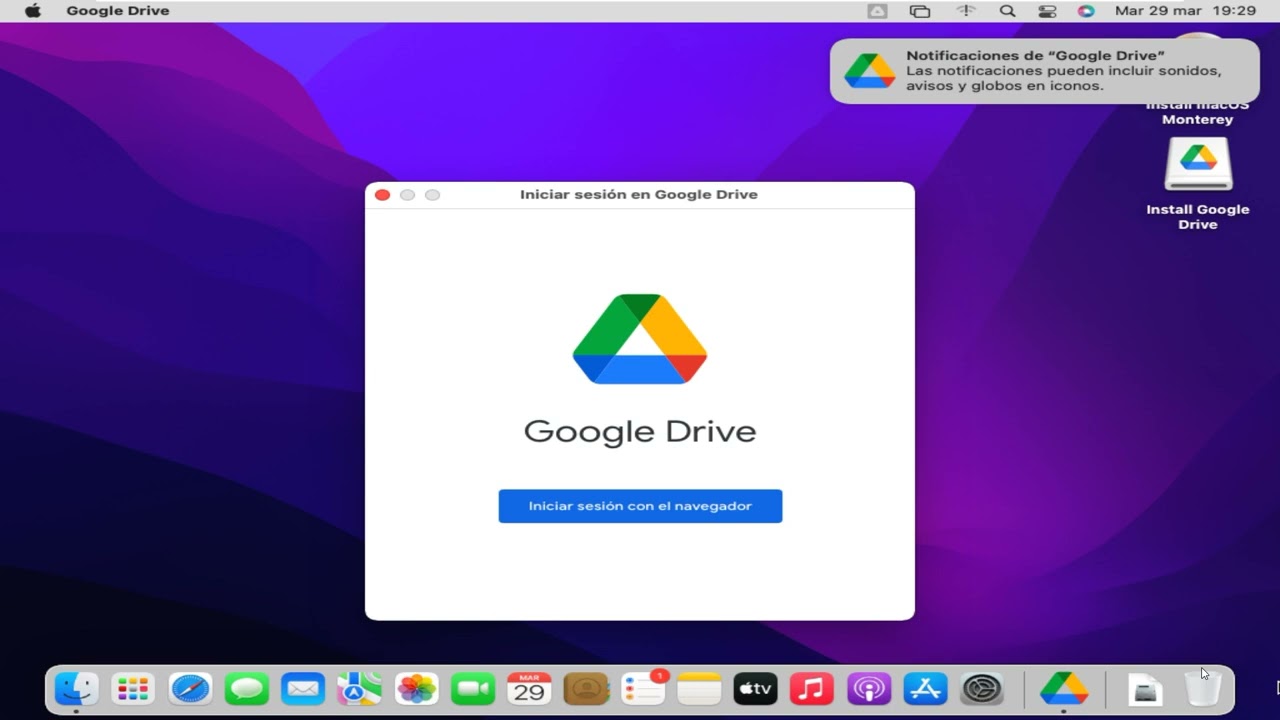Click the Google Drive notifications banner
The height and width of the screenshot is (720, 1280).
point(1045,71)
